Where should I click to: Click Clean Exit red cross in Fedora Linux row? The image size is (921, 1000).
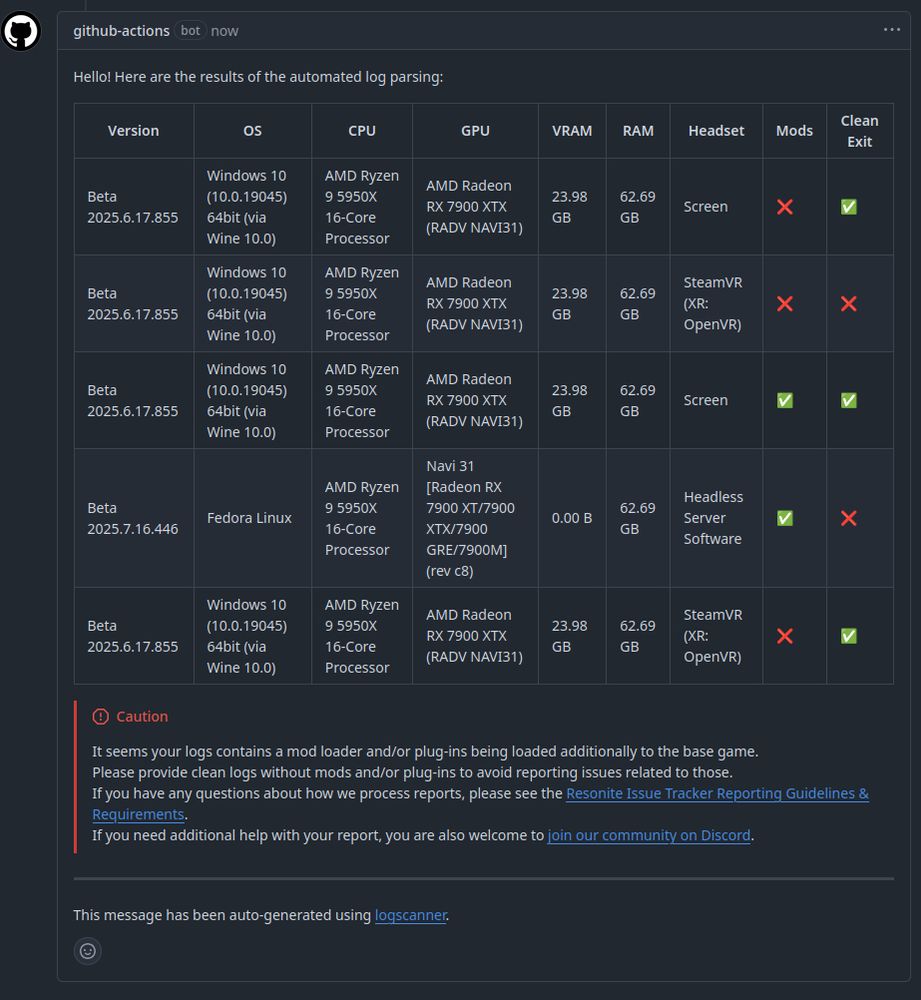coord(849,518)
